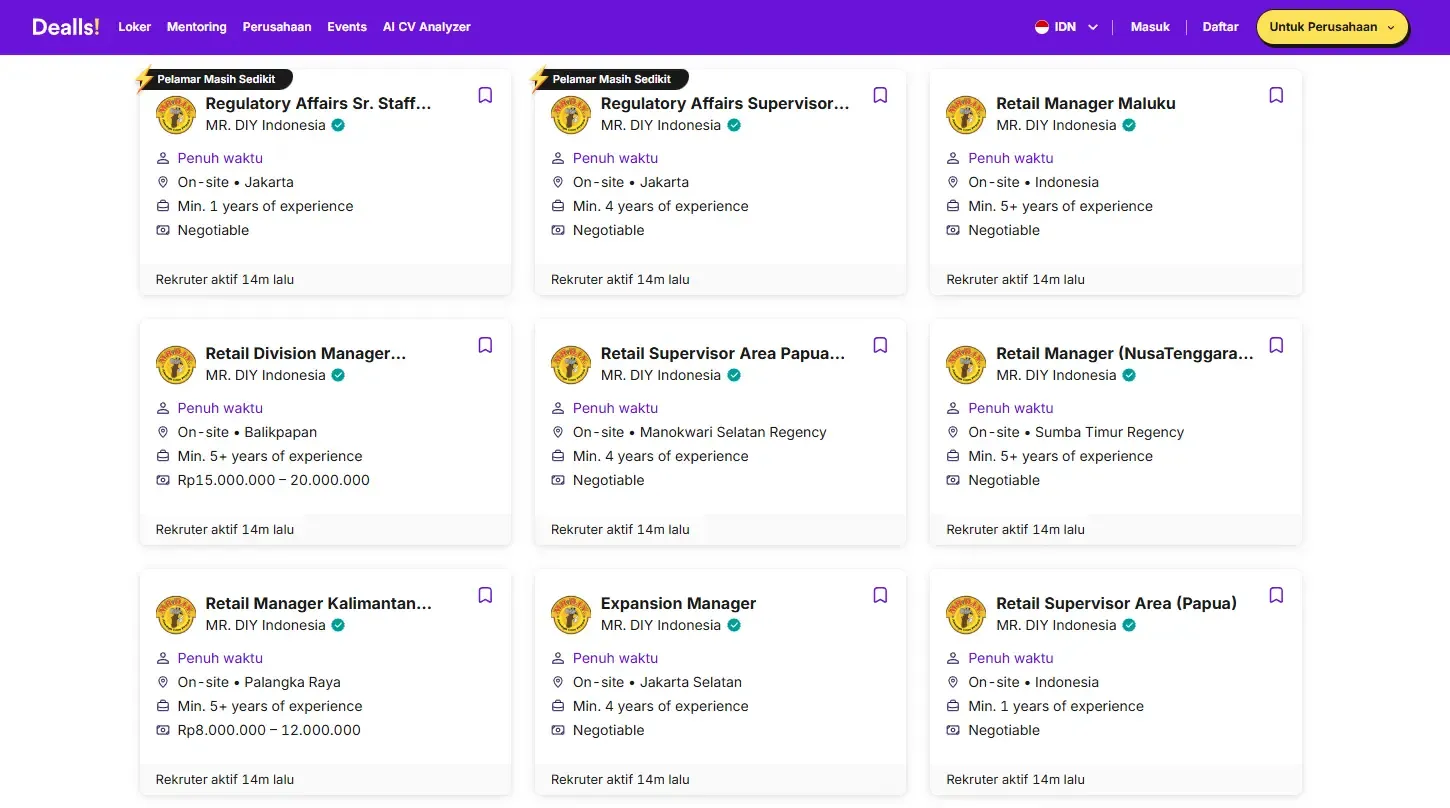Click 'On-site • Manokwari Selatan Regency' text
The width and height of the screenshot is (1450, 808).
pos(700,432)
